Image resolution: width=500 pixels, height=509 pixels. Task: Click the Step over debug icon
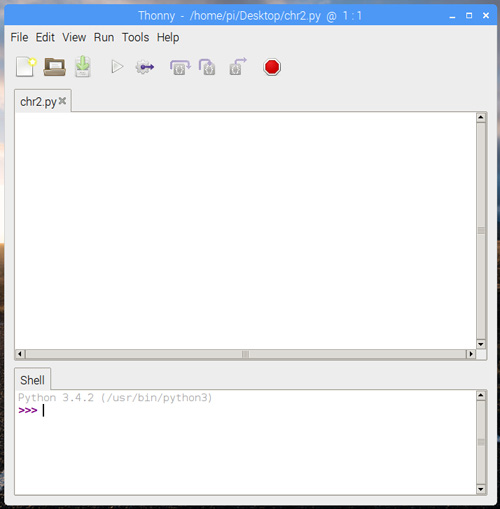[180, 67]
